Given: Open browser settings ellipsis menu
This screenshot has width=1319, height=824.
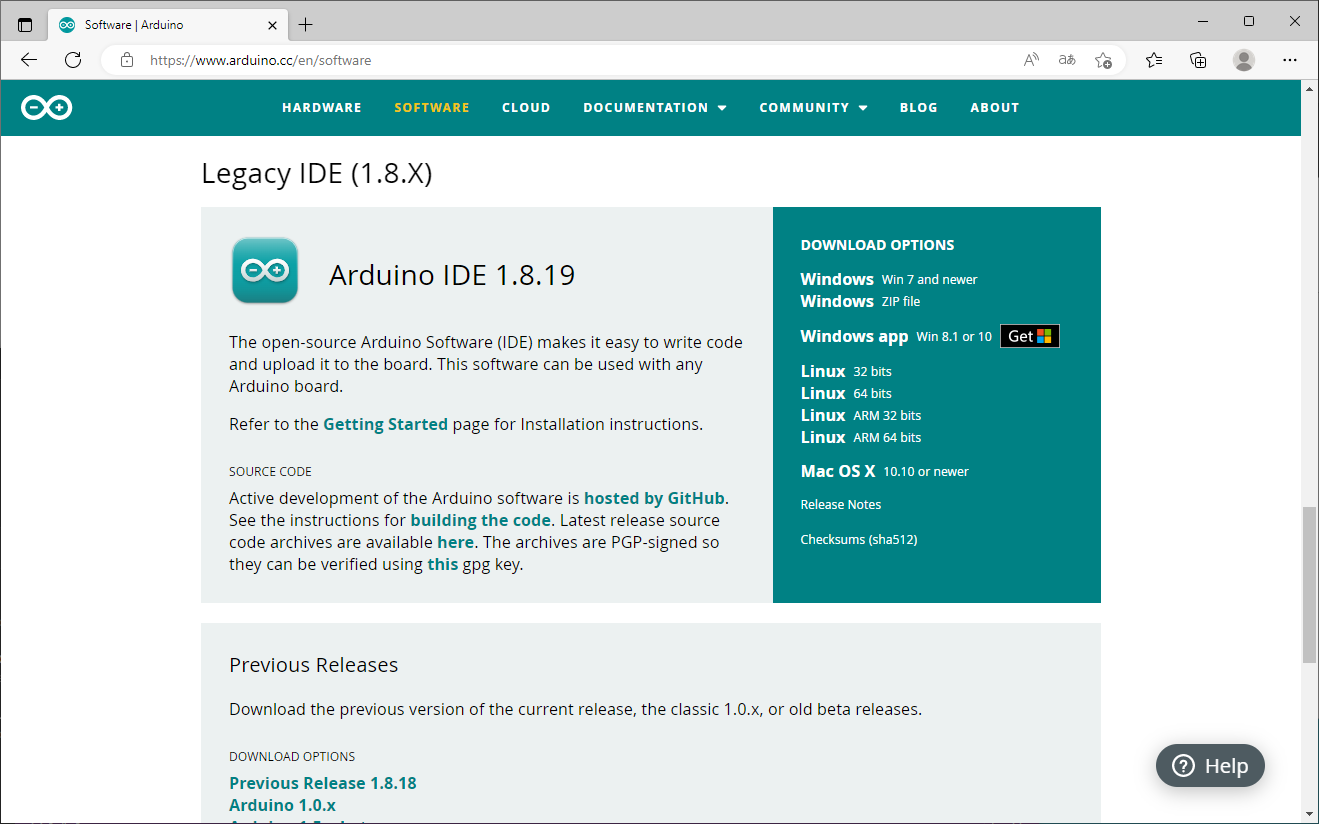Looking at the screenshot, I should point(1290,60).
